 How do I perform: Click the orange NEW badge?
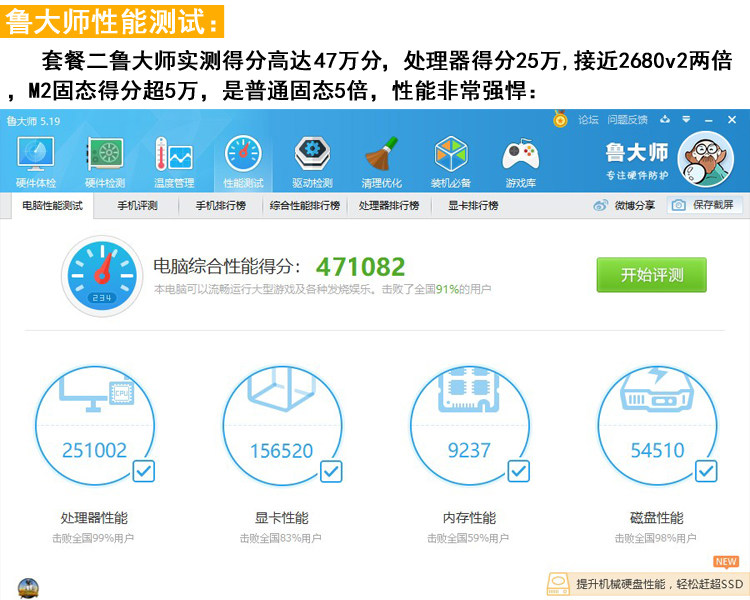(x=726, y=562)
